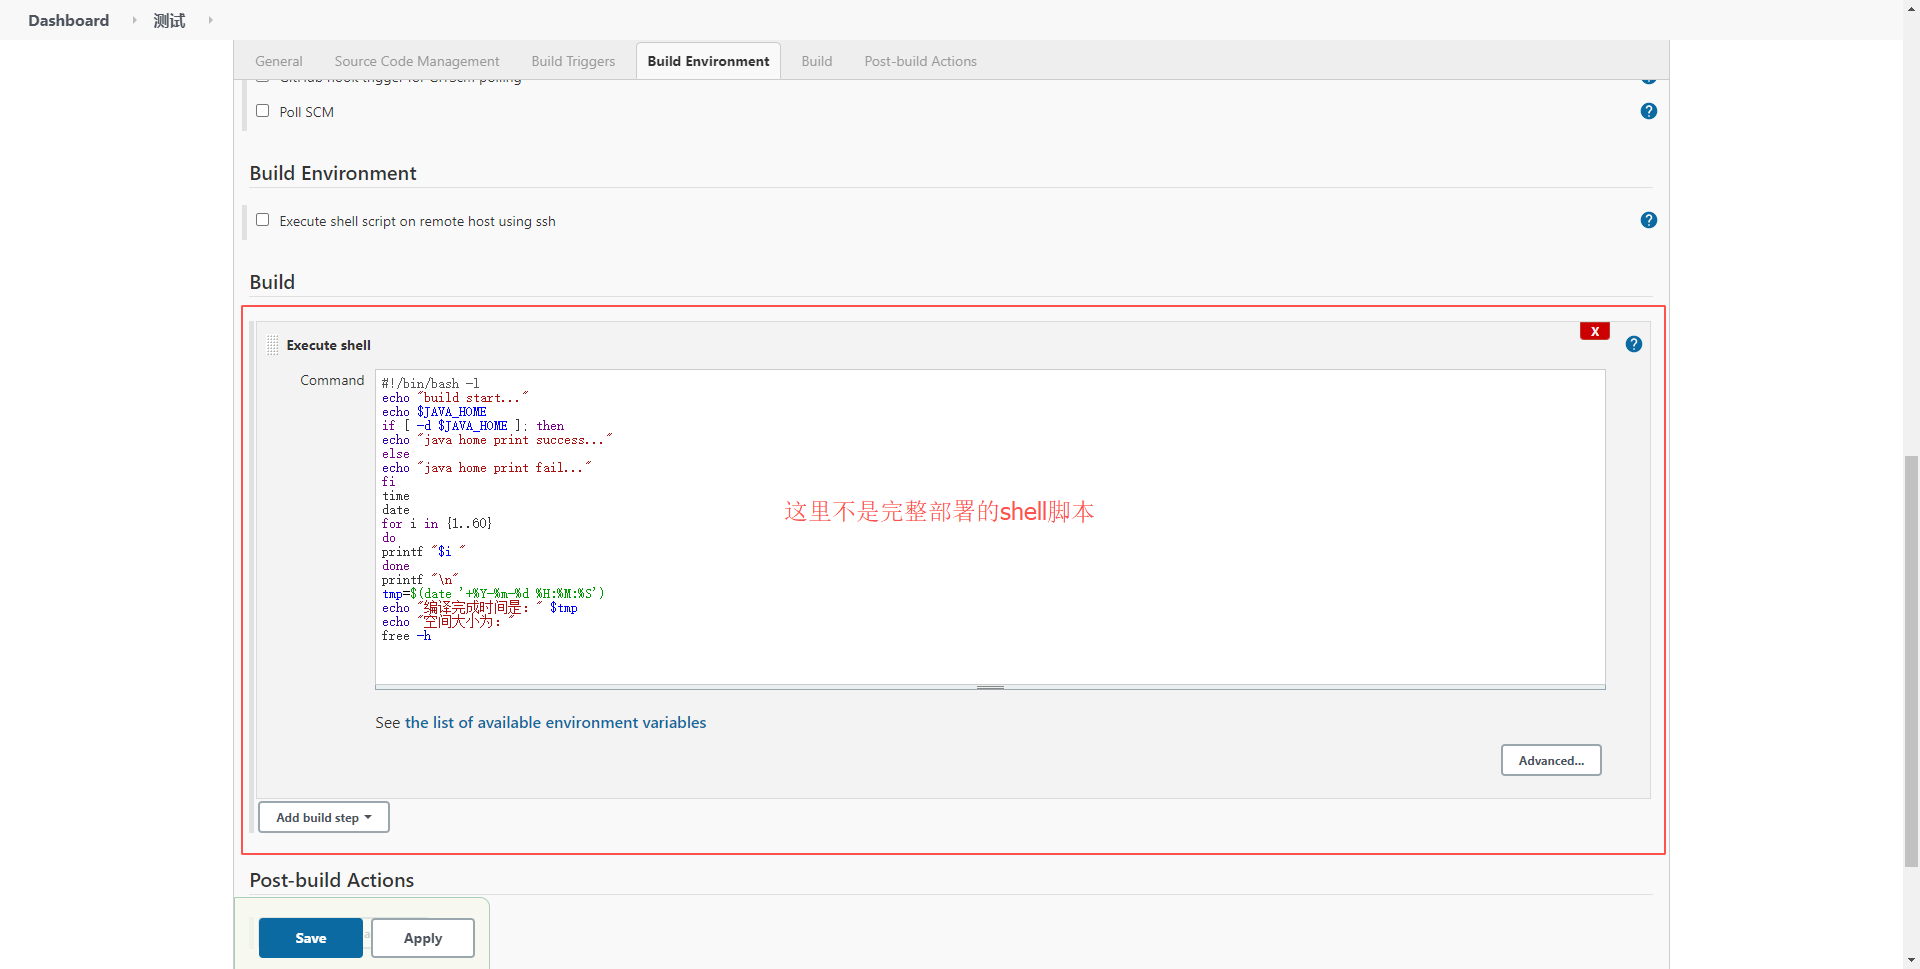Image resolution: width=1920 pixels, height=969 pixels.
Task: Click the 'echo $JAVA_HOME' script line
Action: (434, 412)
